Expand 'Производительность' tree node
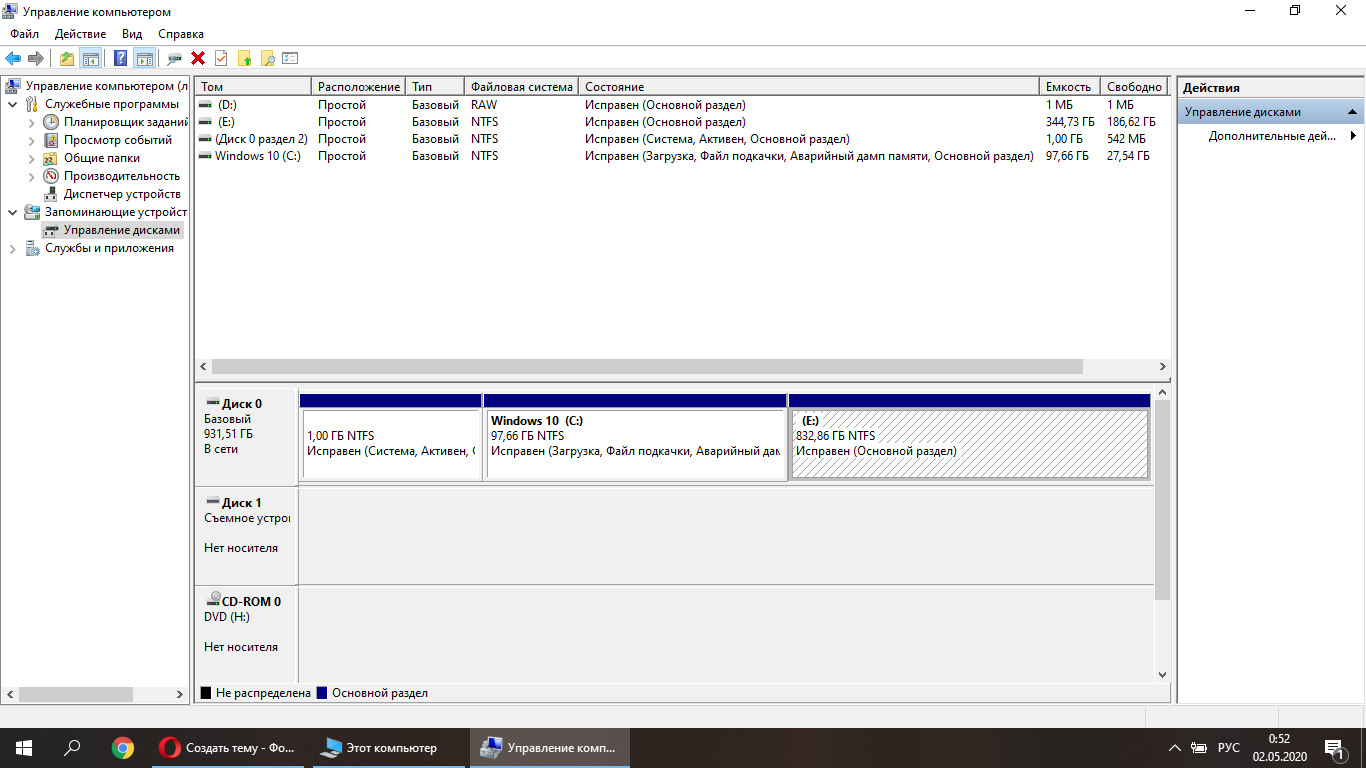Viewport: 1366px width, 768px height. point(31,176)
